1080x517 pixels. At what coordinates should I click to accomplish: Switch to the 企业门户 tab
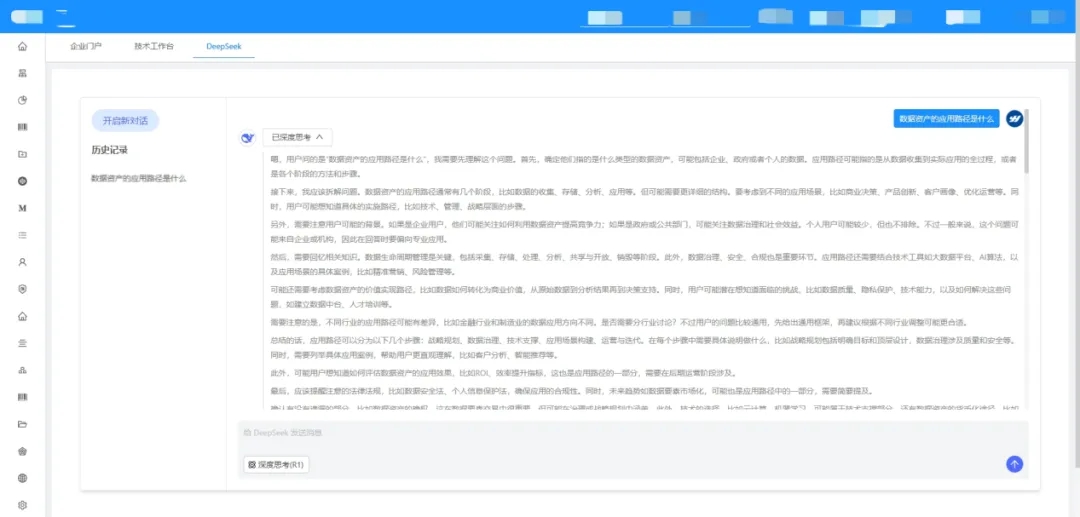coord(85,47)
